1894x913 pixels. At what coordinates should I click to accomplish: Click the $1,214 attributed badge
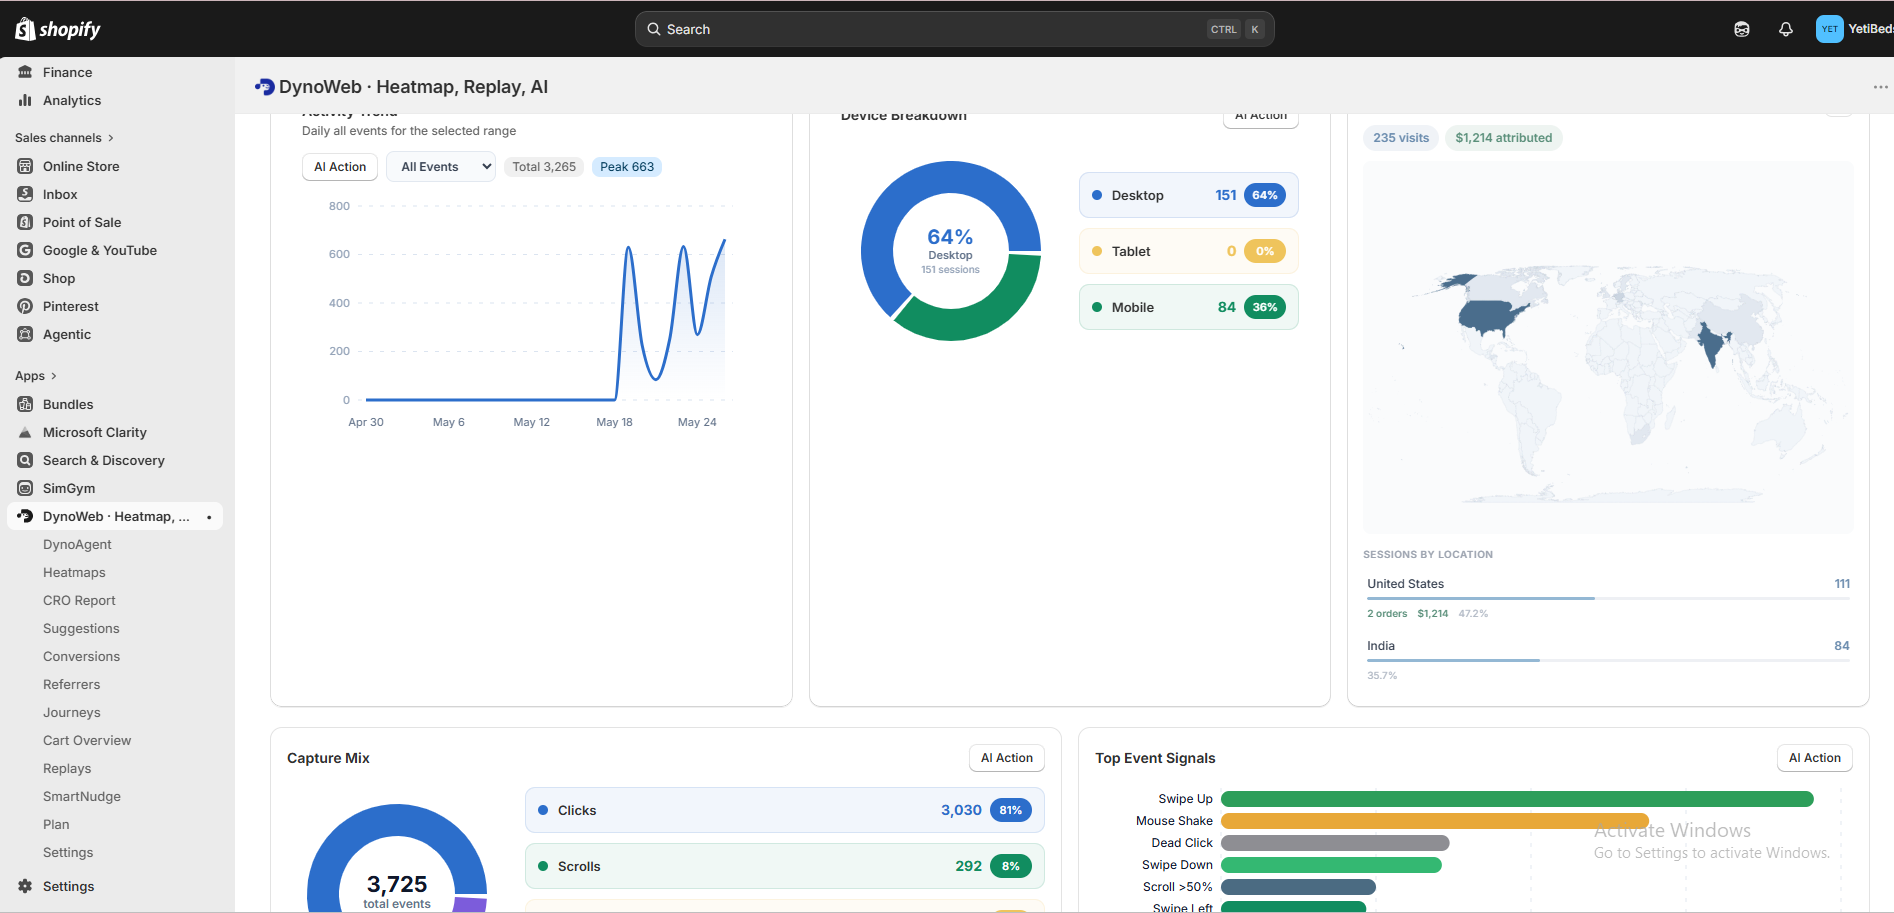(1504, 138)
